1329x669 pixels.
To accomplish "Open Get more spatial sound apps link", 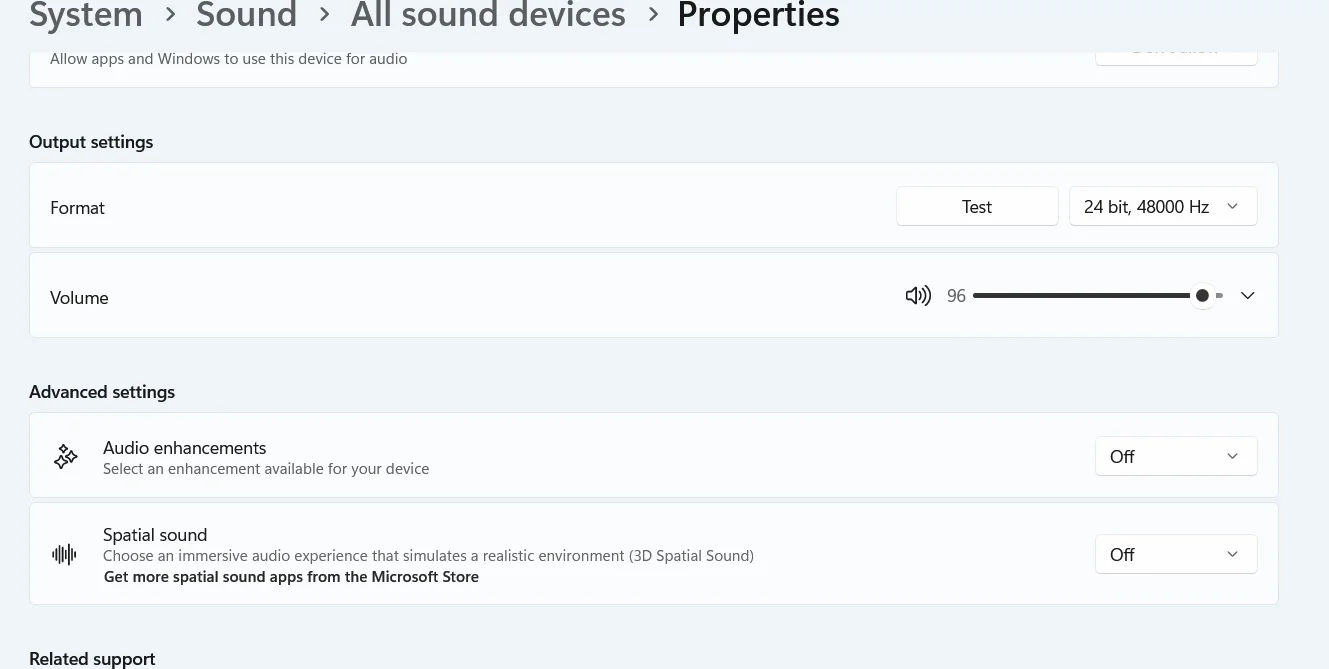I will coord(291,577).
